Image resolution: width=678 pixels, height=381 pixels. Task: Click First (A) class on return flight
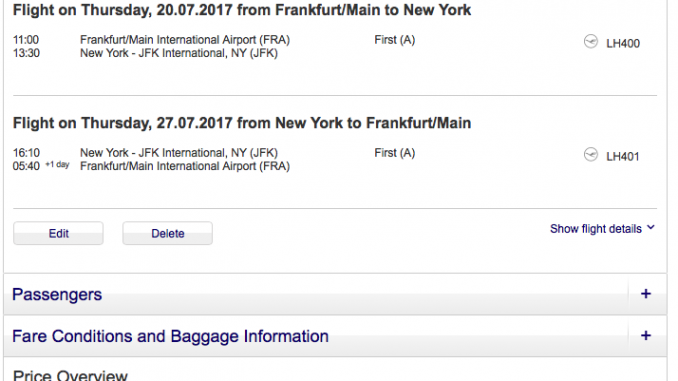coord(394,153)
